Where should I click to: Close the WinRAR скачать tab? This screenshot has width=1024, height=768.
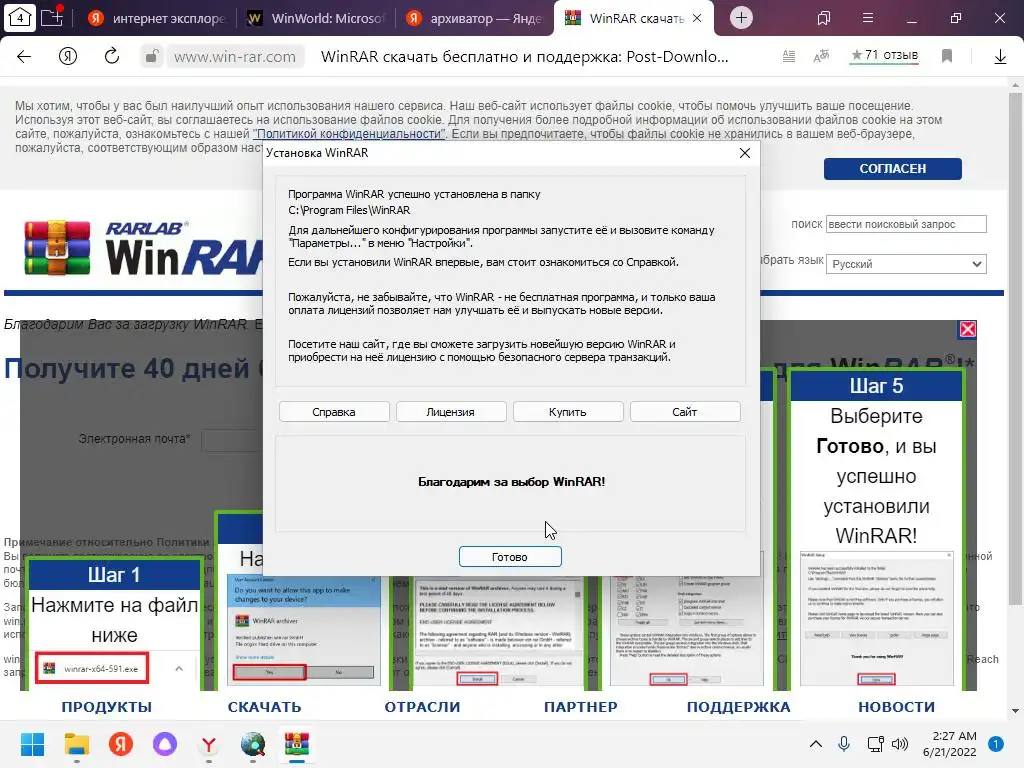point(697,18)
